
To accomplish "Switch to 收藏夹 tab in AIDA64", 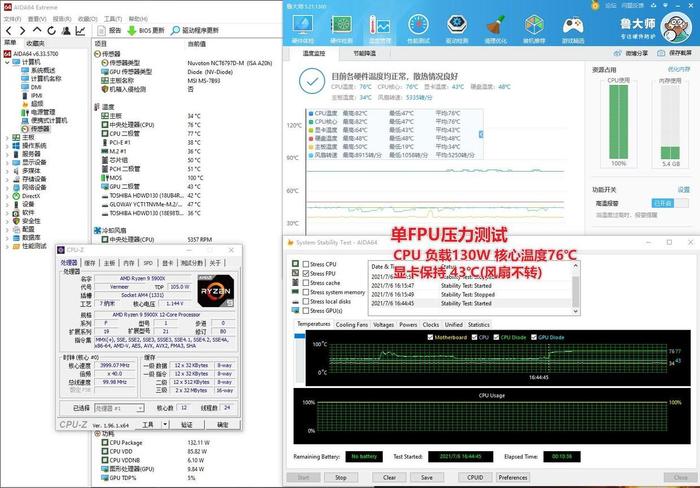I will [36, 43].
